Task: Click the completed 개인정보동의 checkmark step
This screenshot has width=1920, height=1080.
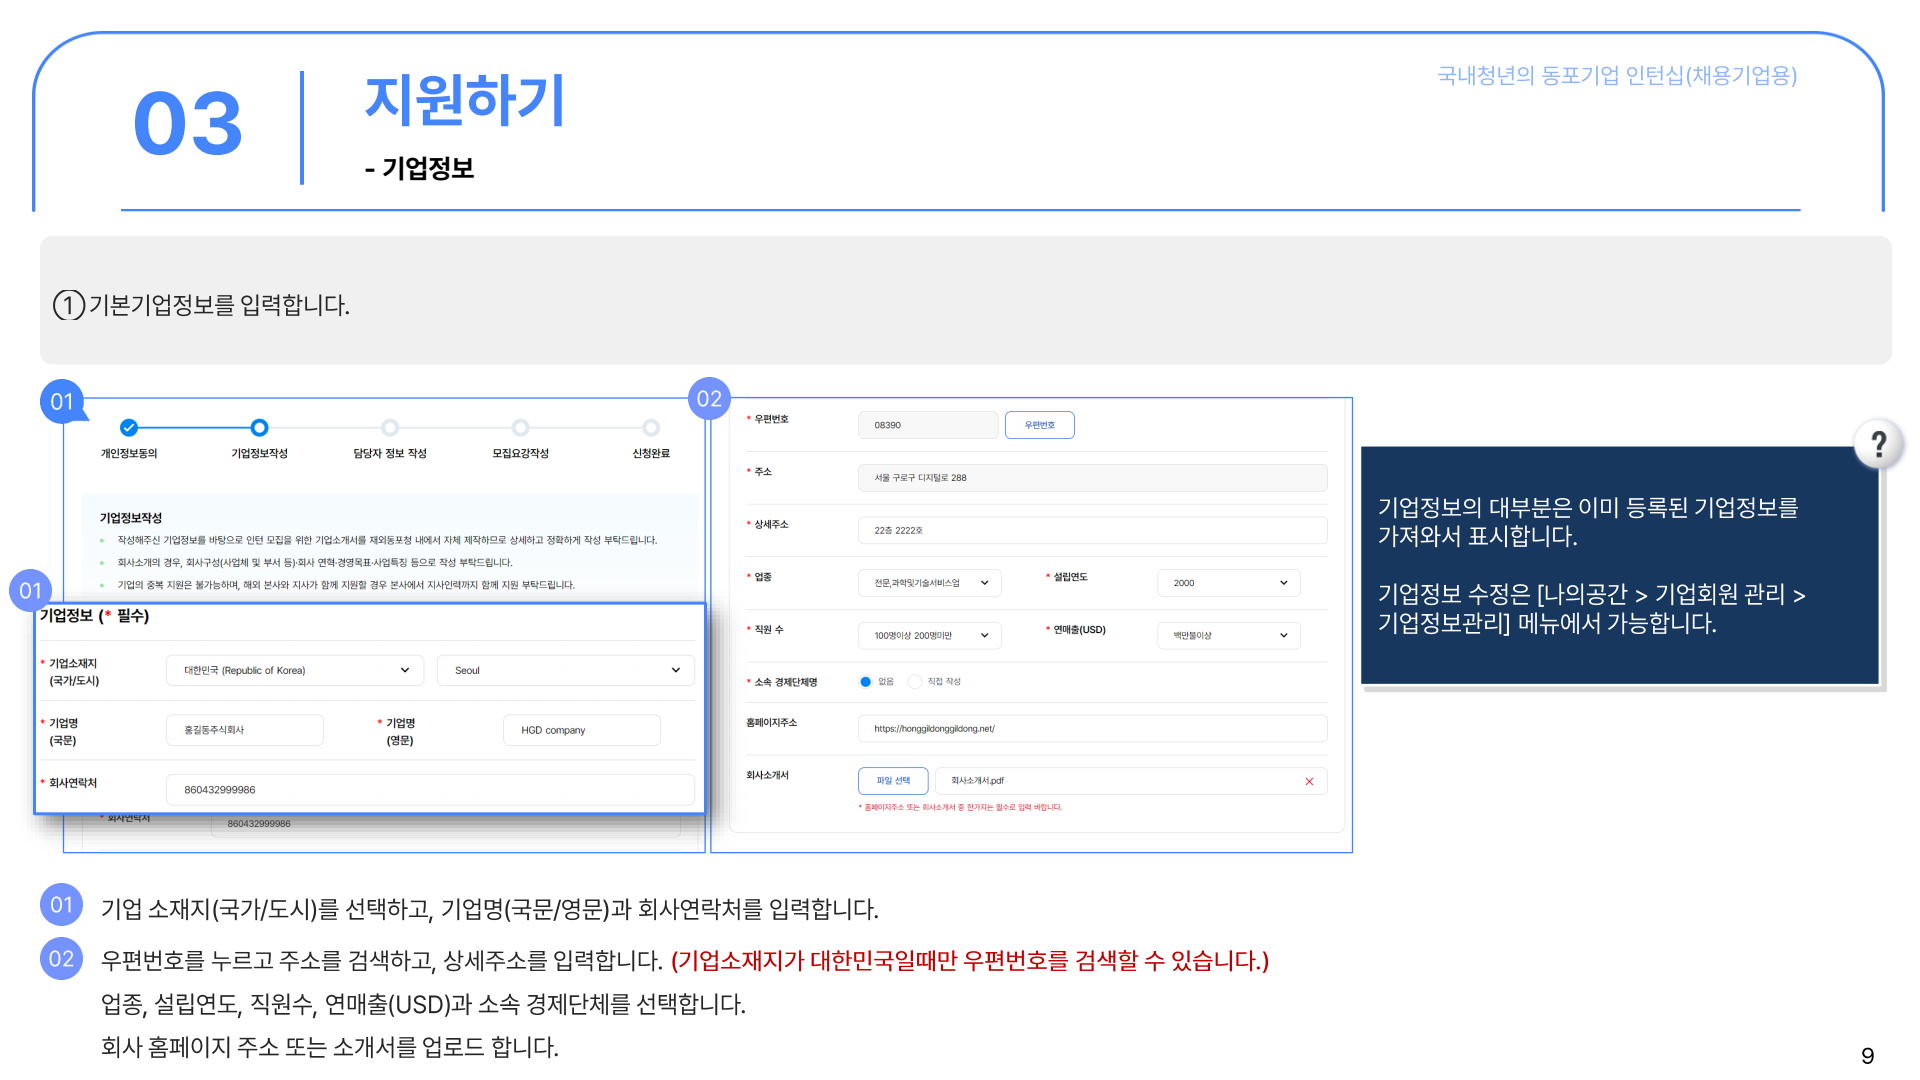Action: [x=129, y=428]
